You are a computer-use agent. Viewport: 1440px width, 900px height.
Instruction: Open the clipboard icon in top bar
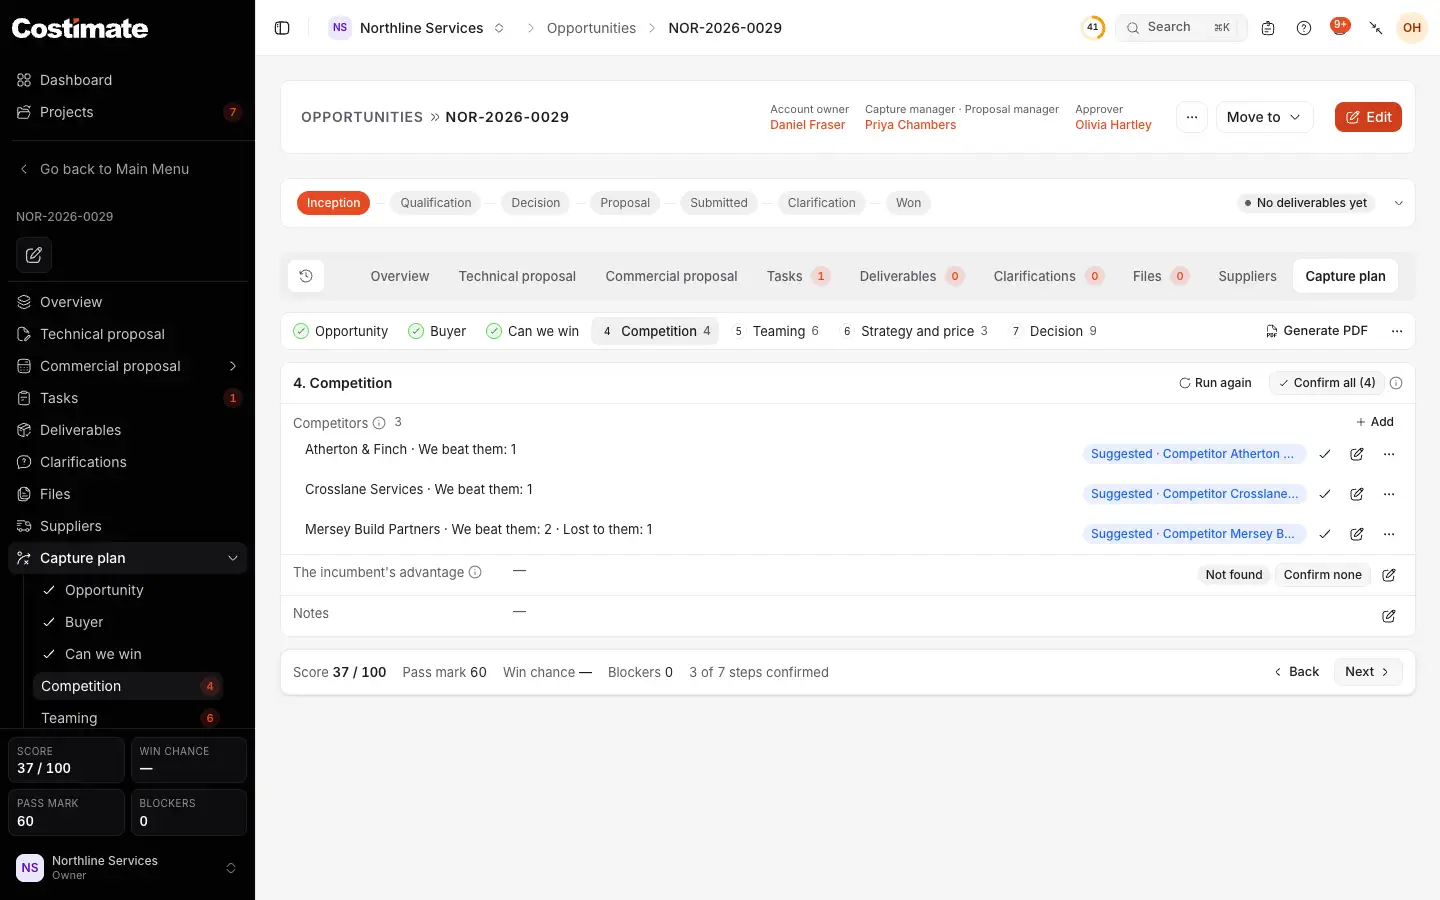click(x=1268, y=28)
